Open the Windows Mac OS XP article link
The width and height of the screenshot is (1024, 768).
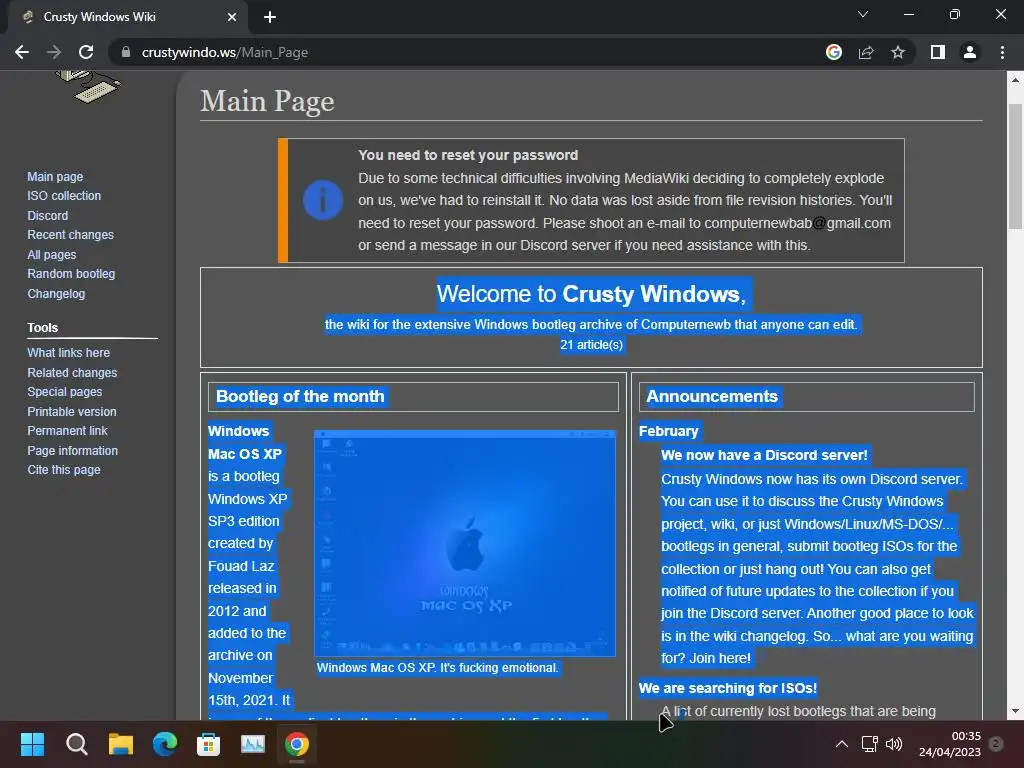245,442
